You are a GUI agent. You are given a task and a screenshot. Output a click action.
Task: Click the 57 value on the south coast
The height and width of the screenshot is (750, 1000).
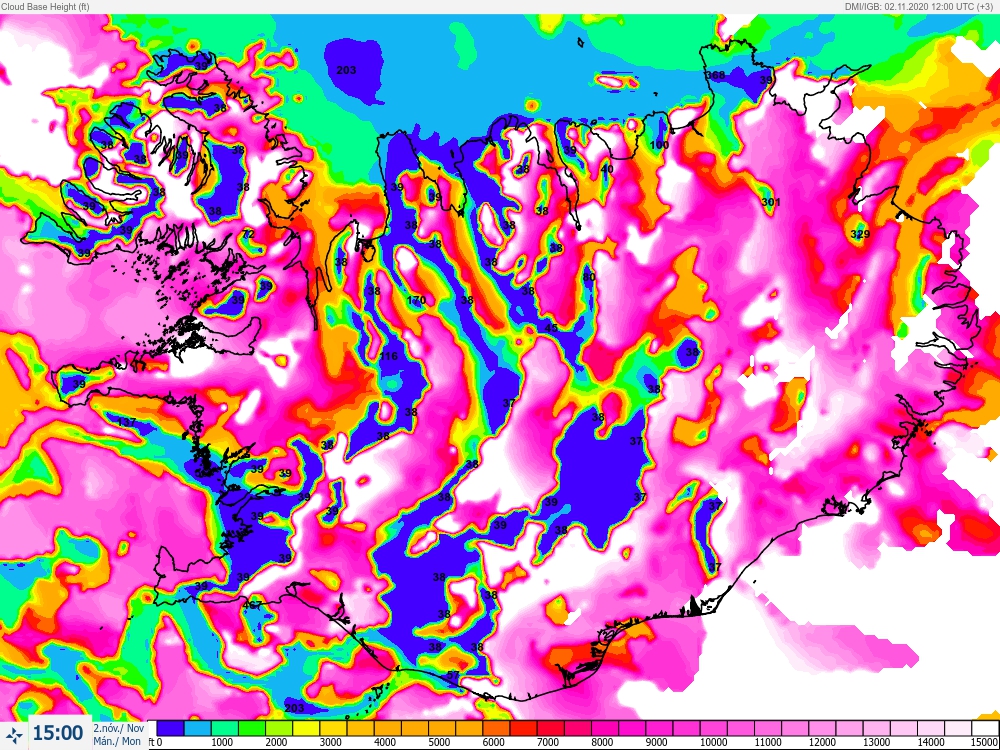(x=453, y=675)
